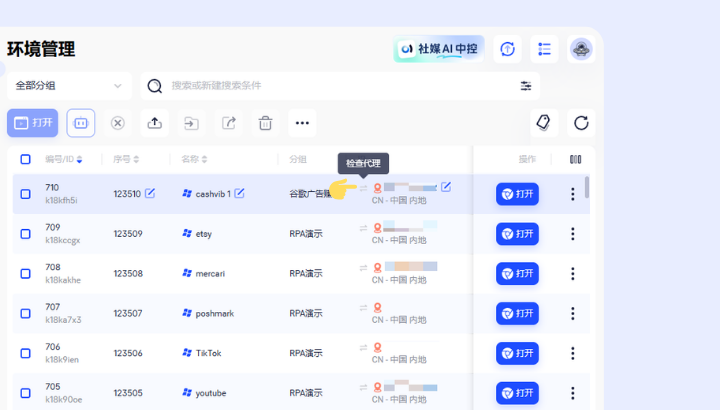Focus the 搜索或新建搜索条件 search field
720x410 pixels.
[340, 86]
